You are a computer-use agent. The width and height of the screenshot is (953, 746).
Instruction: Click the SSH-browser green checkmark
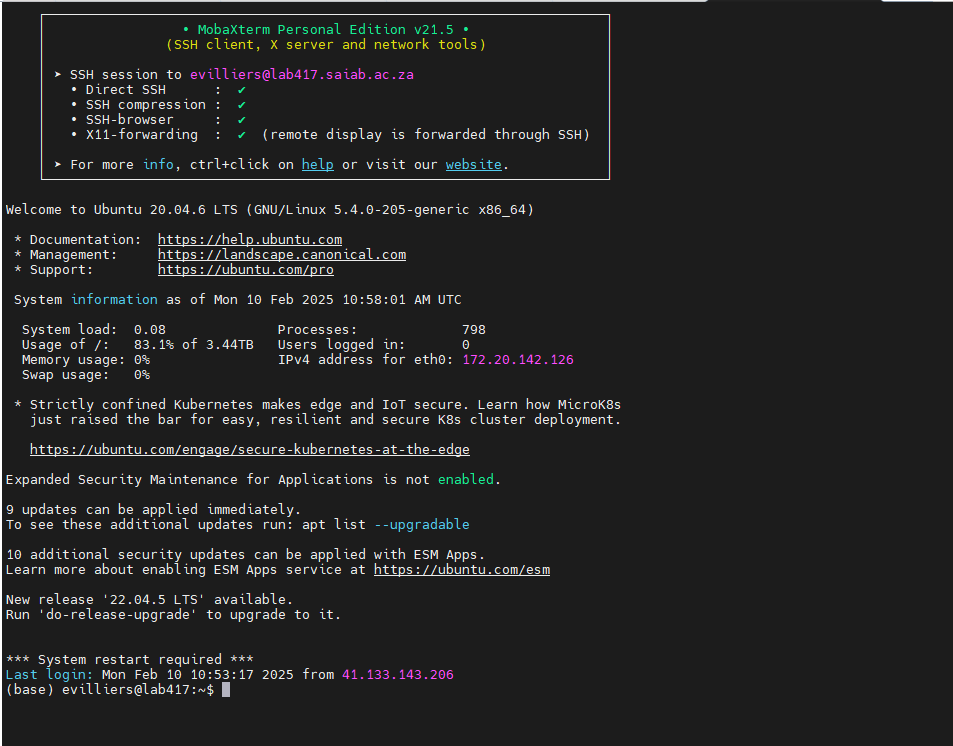(x=242, y=120)
